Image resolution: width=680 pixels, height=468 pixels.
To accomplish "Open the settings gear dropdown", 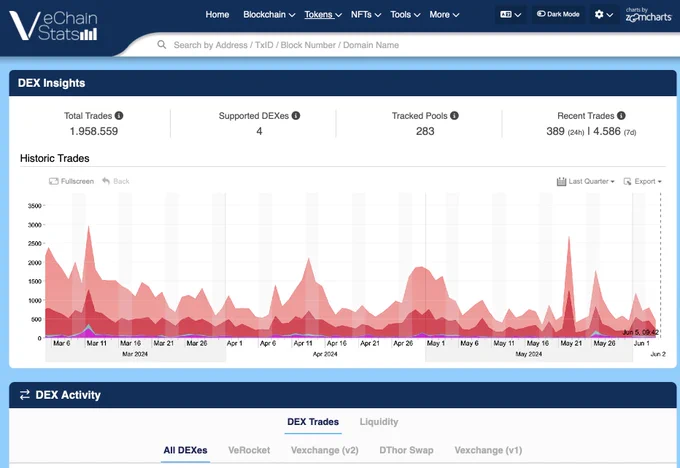I will (x=604, y=15).
